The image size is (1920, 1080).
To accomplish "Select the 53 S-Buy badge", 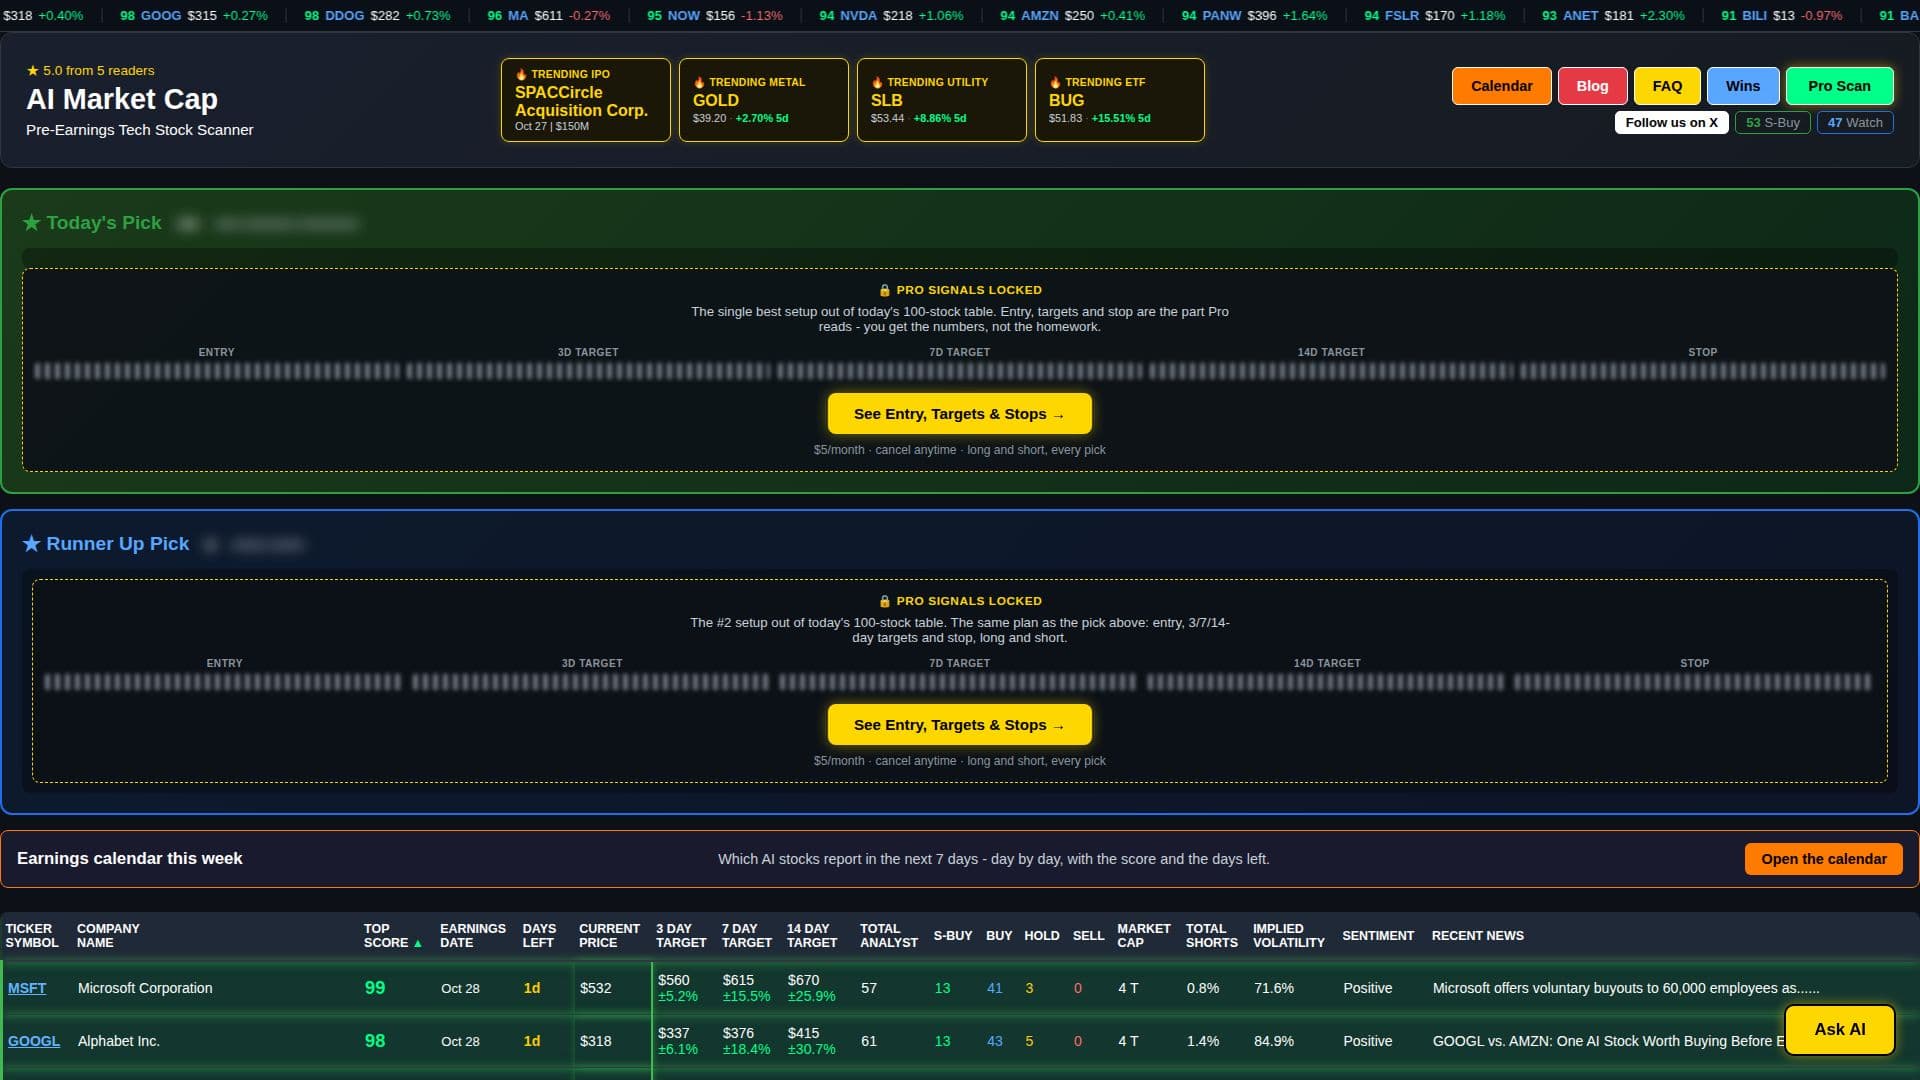I will 1772,123.
